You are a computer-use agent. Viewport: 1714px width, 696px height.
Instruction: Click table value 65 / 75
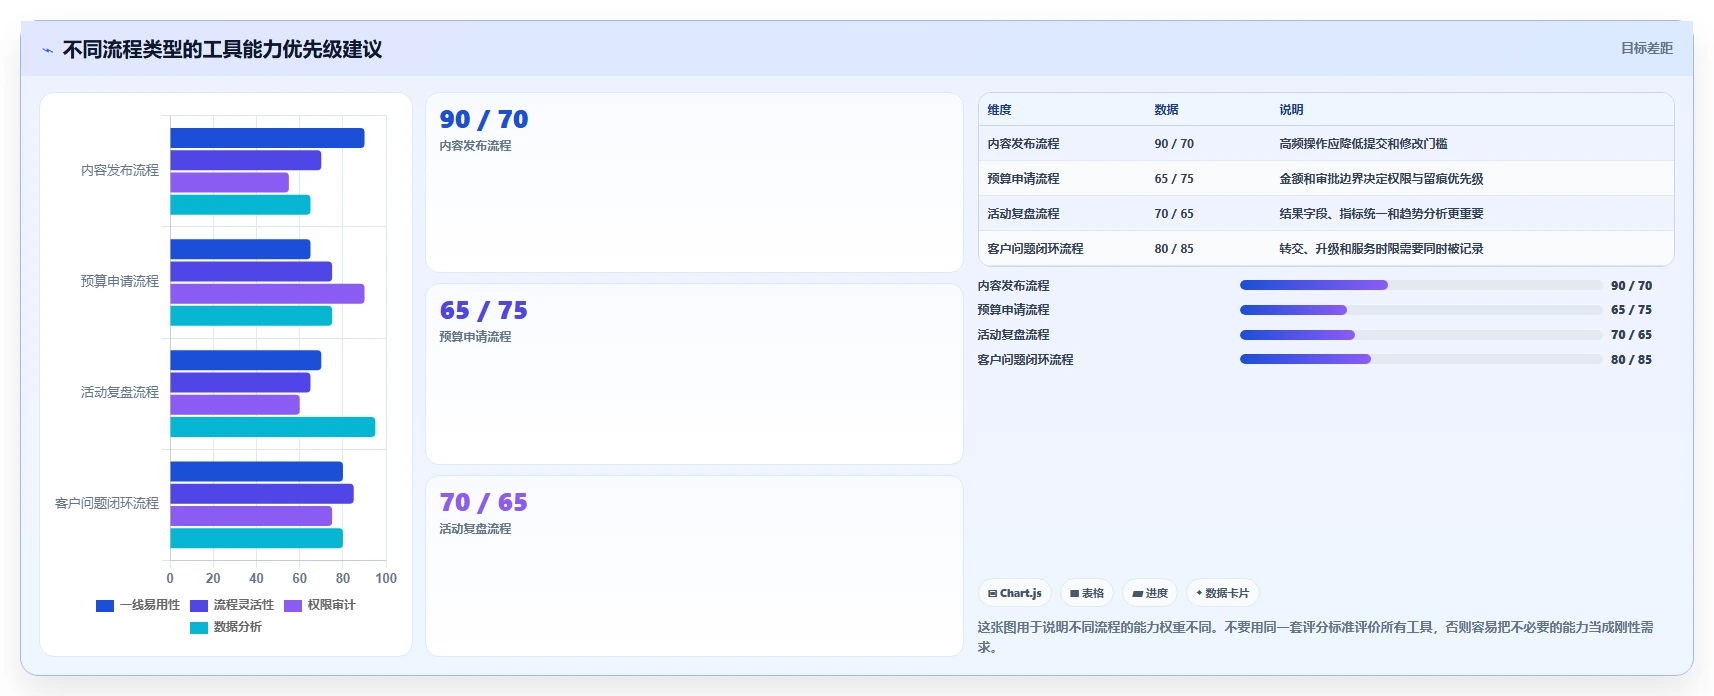tap(1174, 179)
